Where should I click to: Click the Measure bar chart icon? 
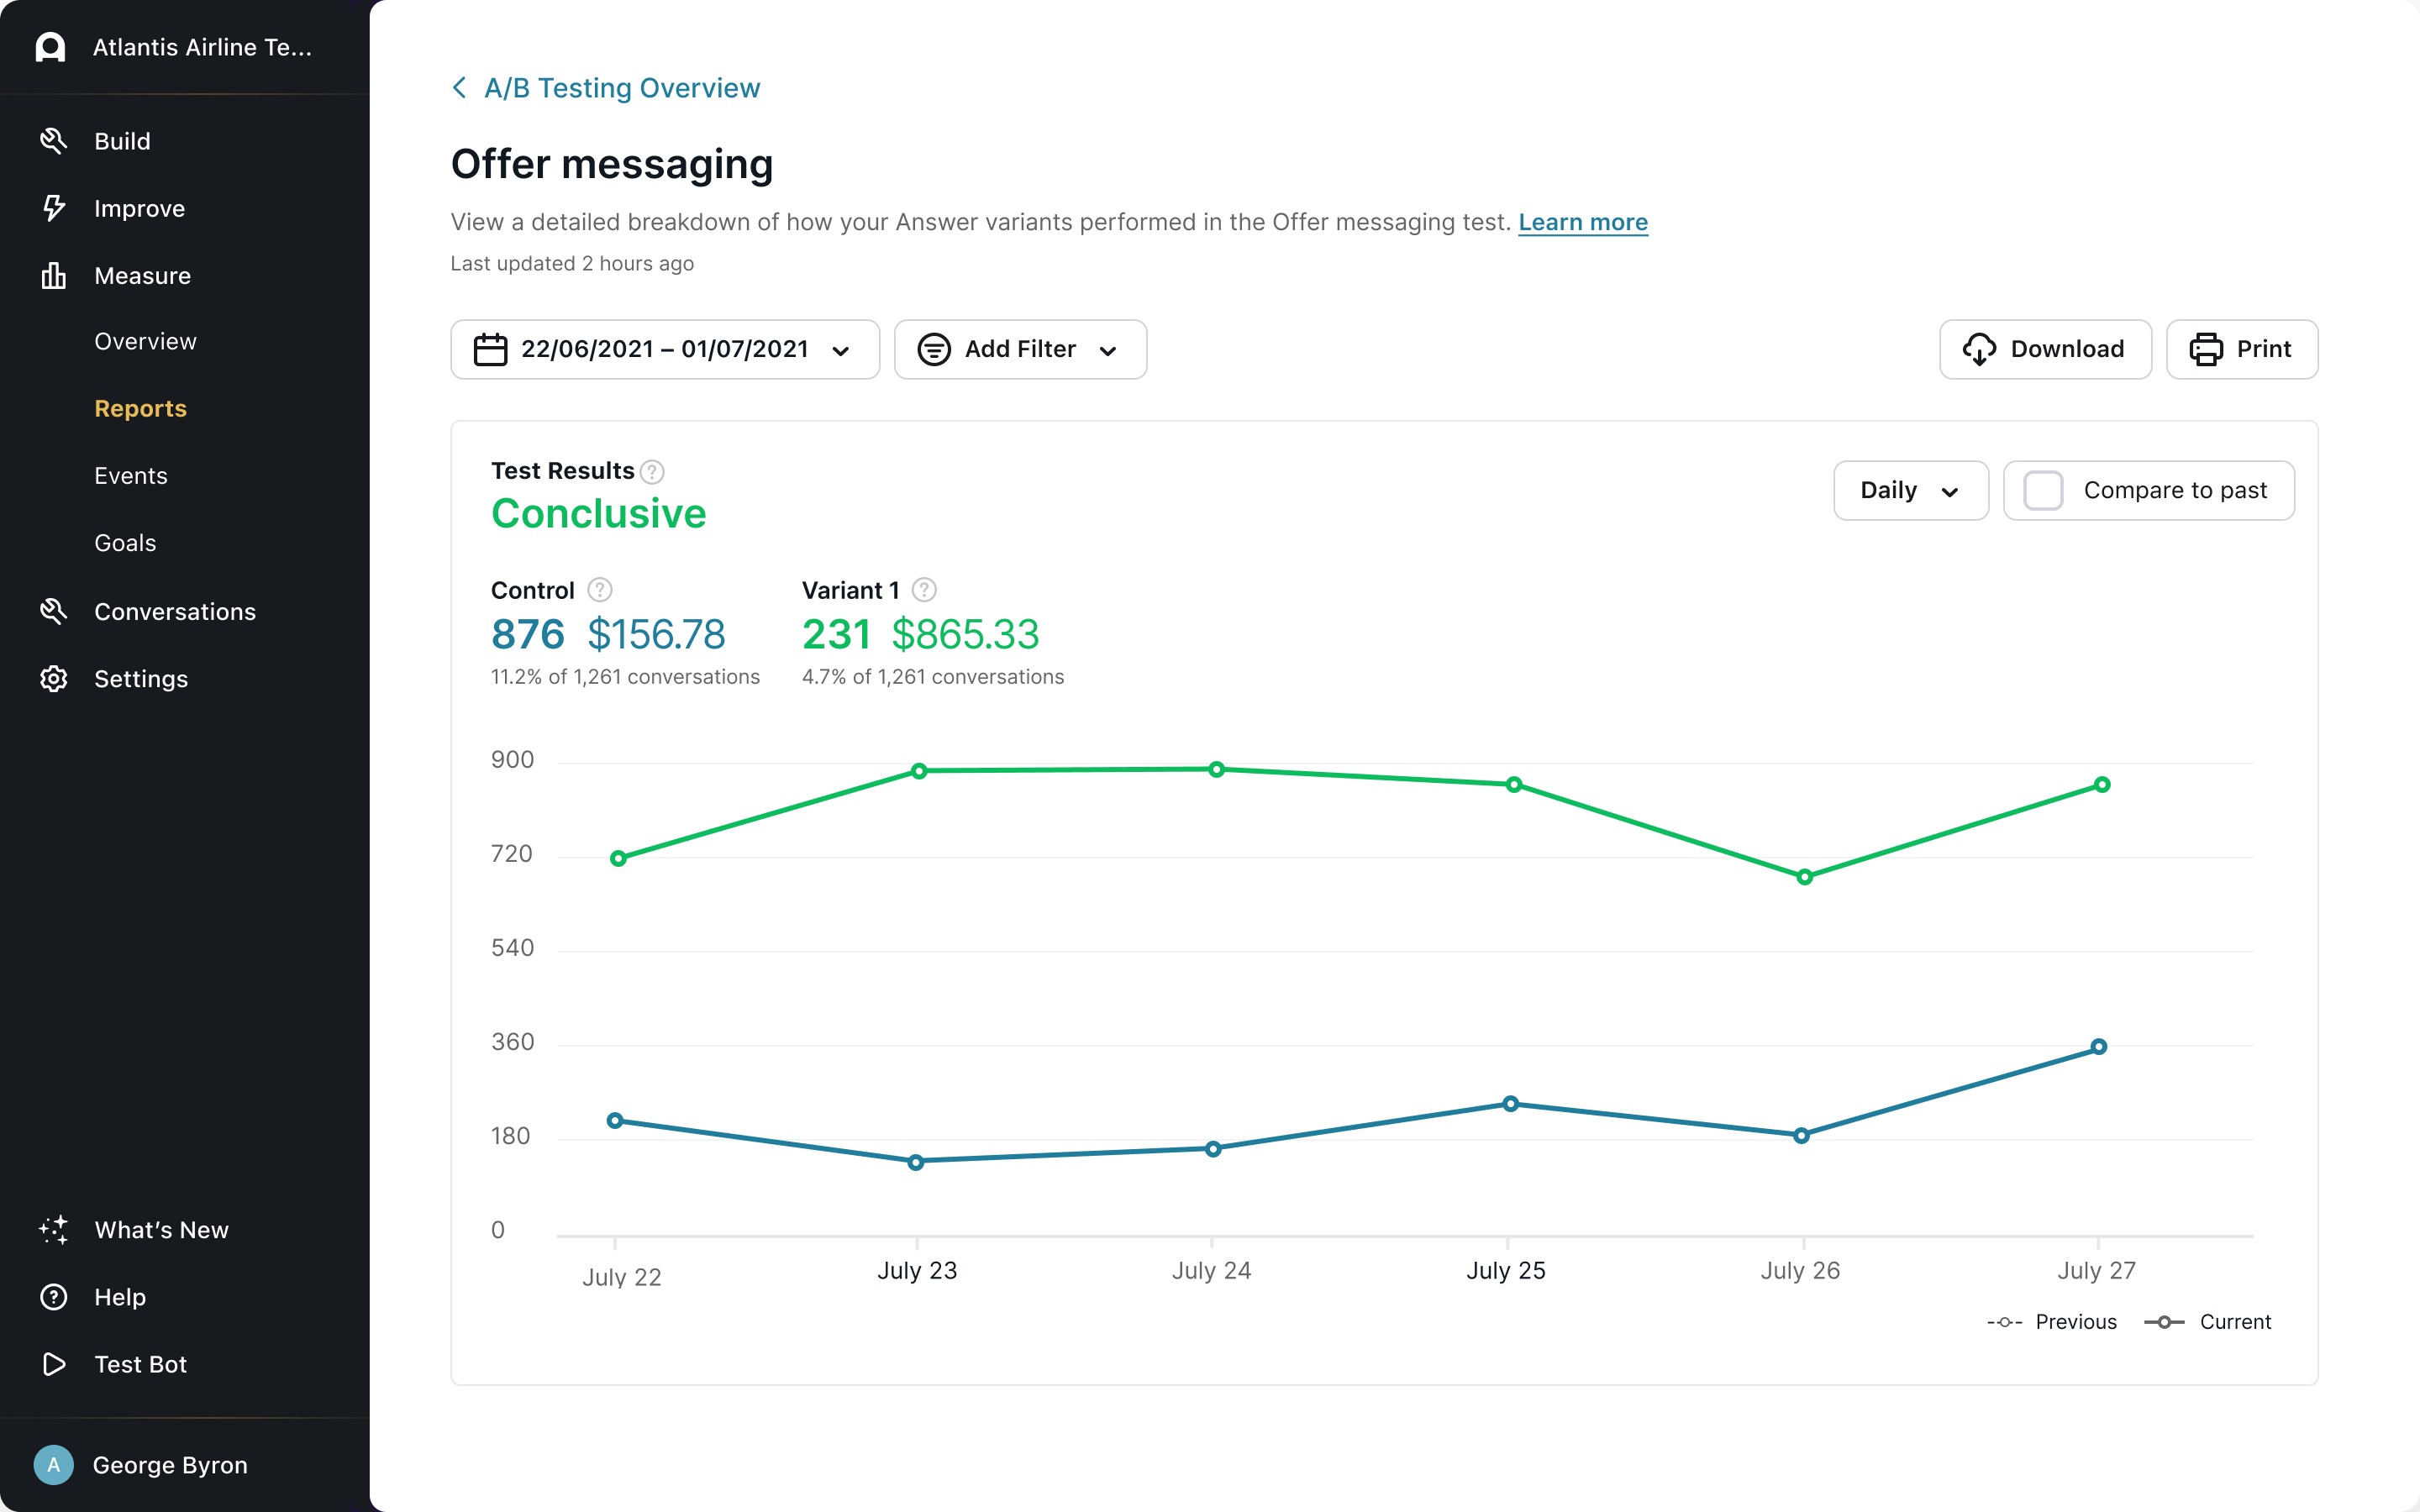coord(53,275)
